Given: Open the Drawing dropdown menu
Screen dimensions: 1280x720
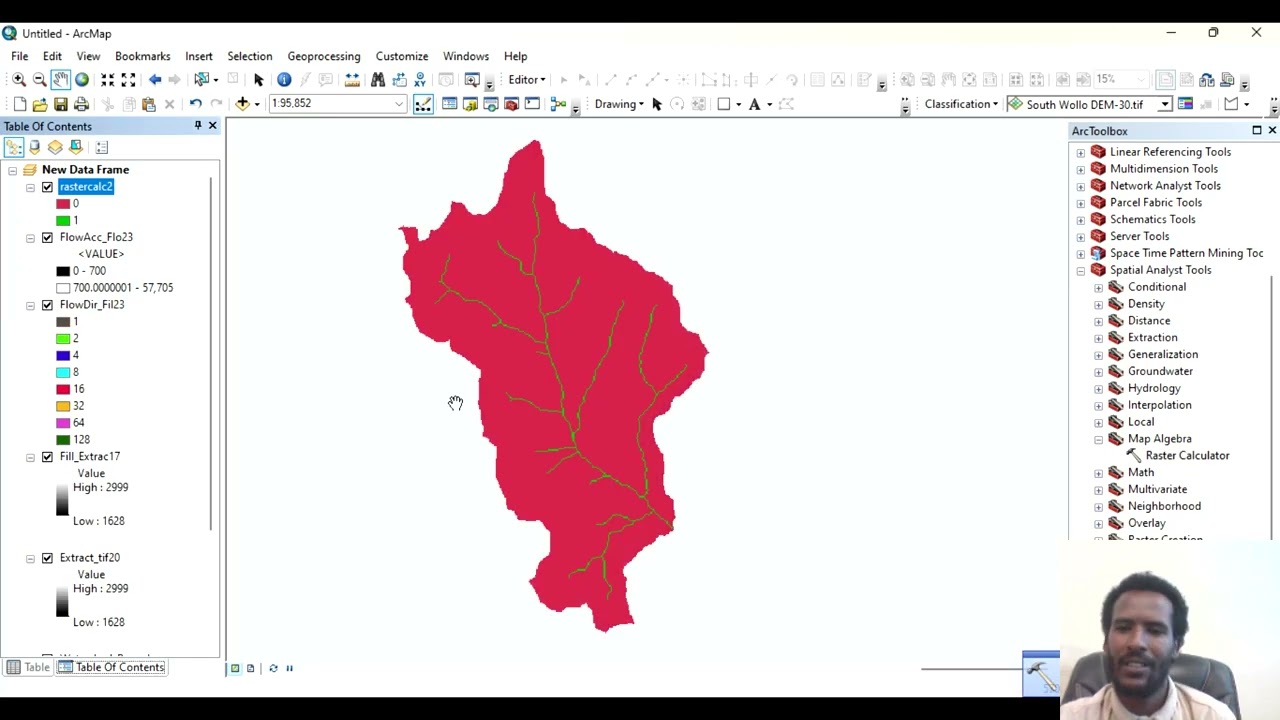Looking at the screenshot, I should point(619,104).
